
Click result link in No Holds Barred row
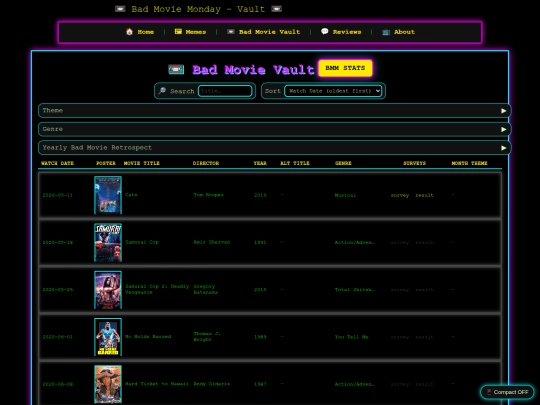[424, 337]
